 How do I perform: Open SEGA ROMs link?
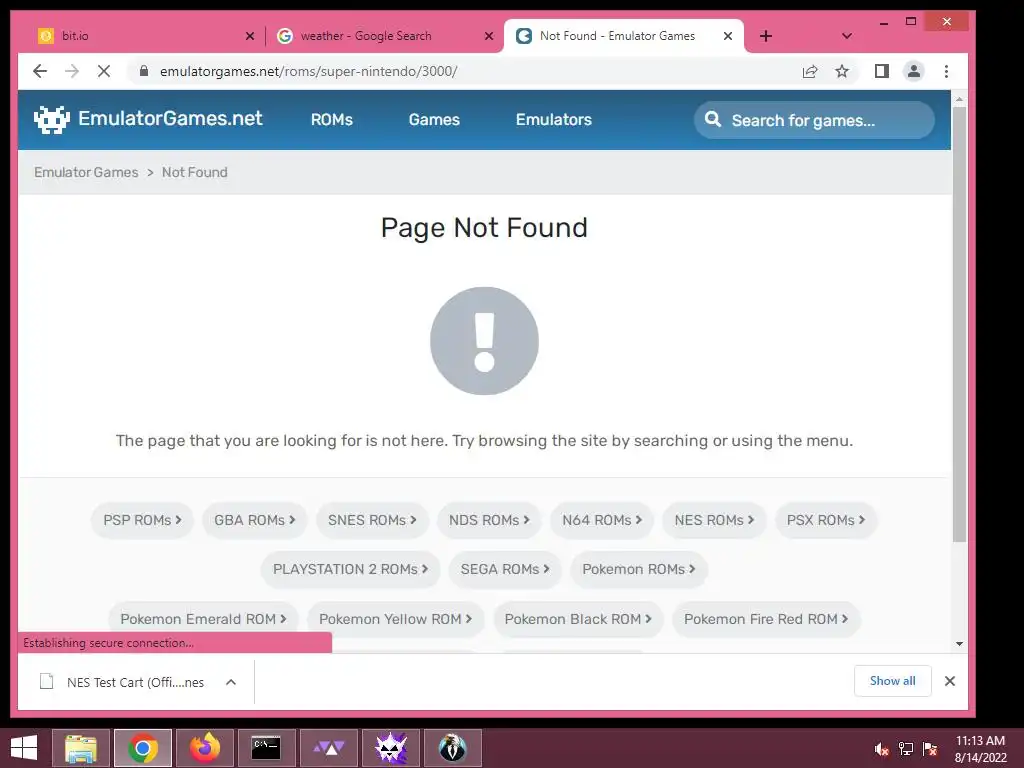pyautogui.click(x=505, y=569)
